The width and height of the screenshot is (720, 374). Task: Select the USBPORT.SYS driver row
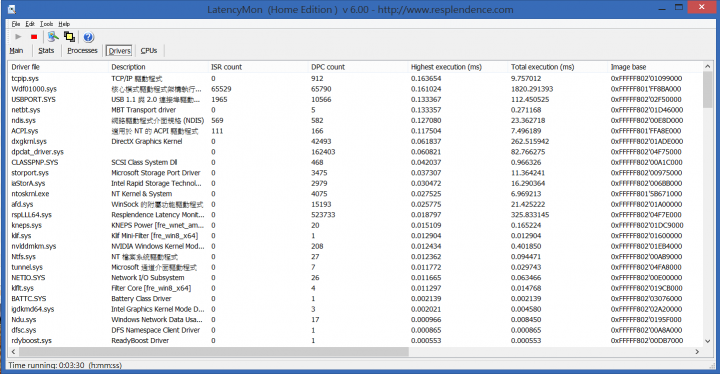click(x=355, y=100)
